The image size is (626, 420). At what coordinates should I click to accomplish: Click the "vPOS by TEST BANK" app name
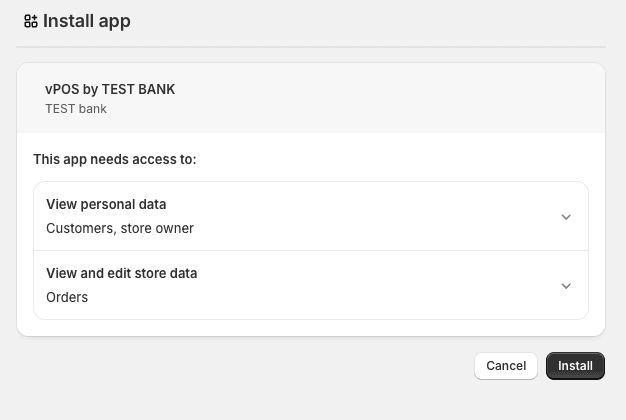pos(110,89)
